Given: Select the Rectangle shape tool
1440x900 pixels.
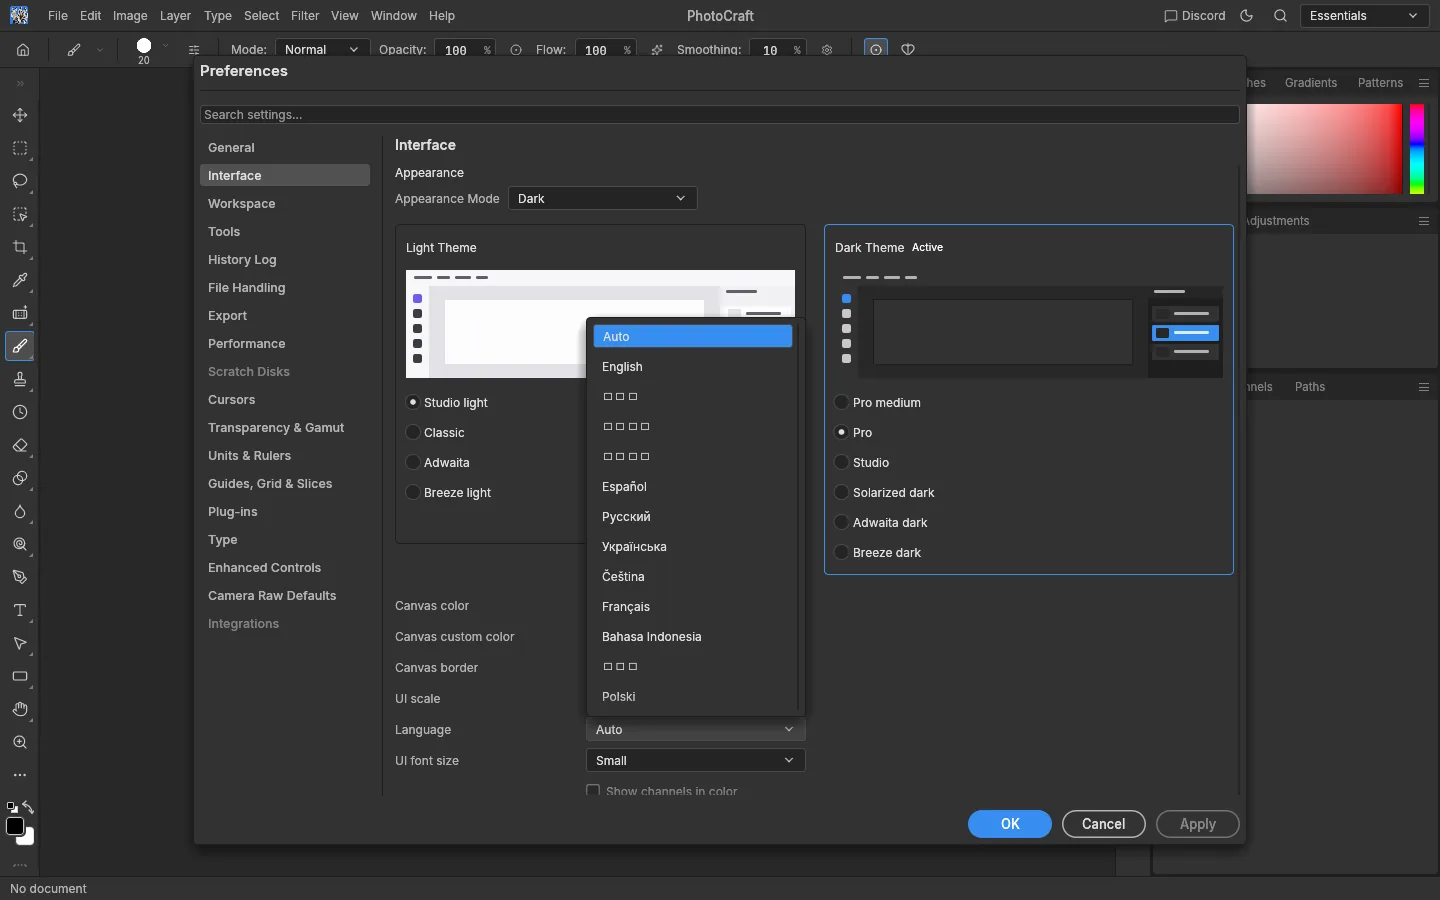Looking at the screenshot, I should (x=20, y=676).
